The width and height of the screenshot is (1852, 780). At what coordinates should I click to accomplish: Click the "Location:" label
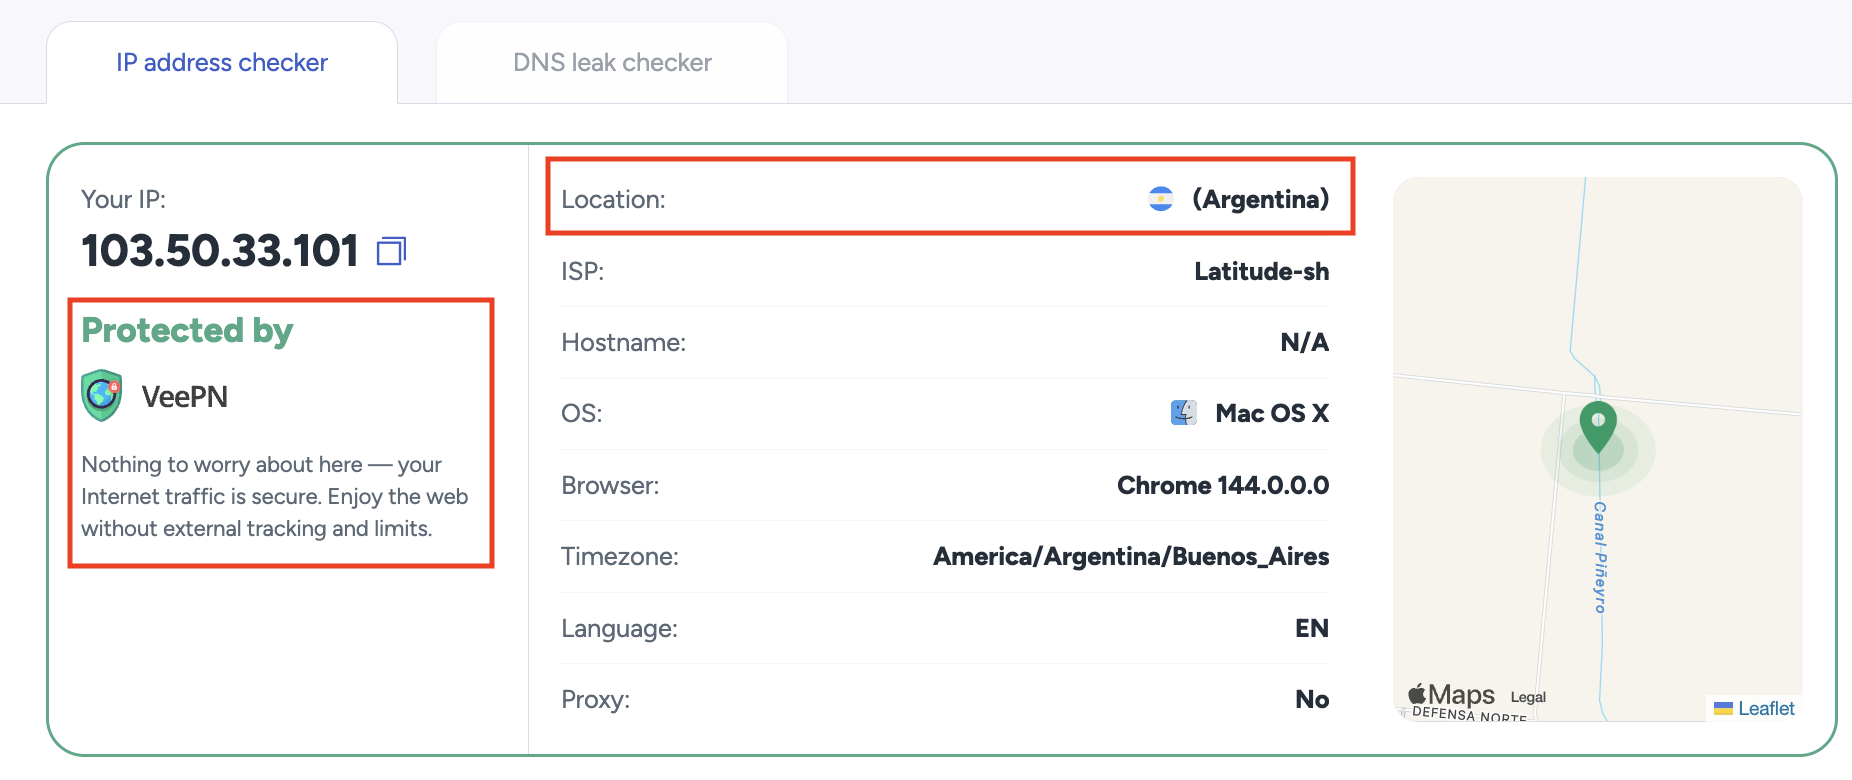click(613, 199)
